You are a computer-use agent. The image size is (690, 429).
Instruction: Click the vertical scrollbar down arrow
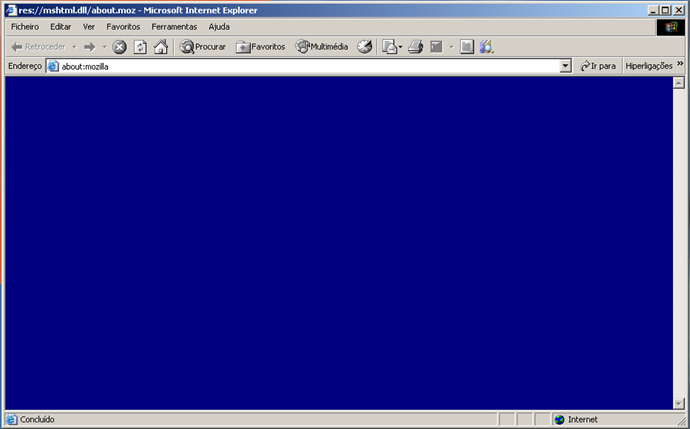[x=679, y=403]
